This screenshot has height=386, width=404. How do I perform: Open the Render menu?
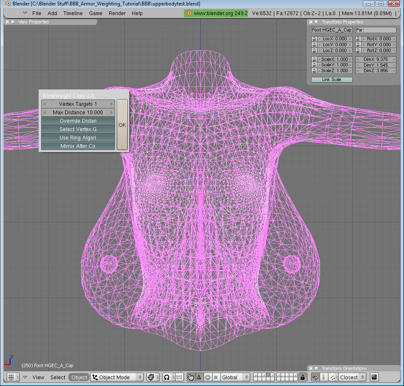click(117, 13)
